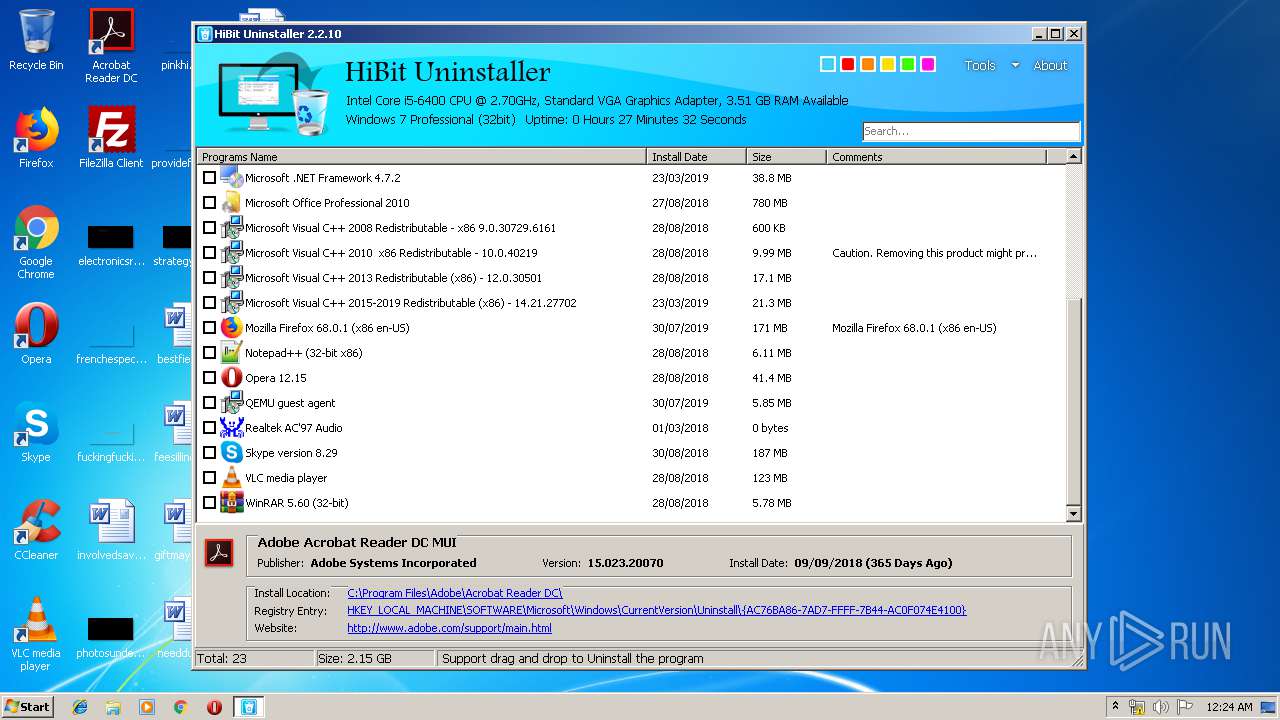Open the adobe.com support website link
1280x720 pixels.
coord(449,628)
